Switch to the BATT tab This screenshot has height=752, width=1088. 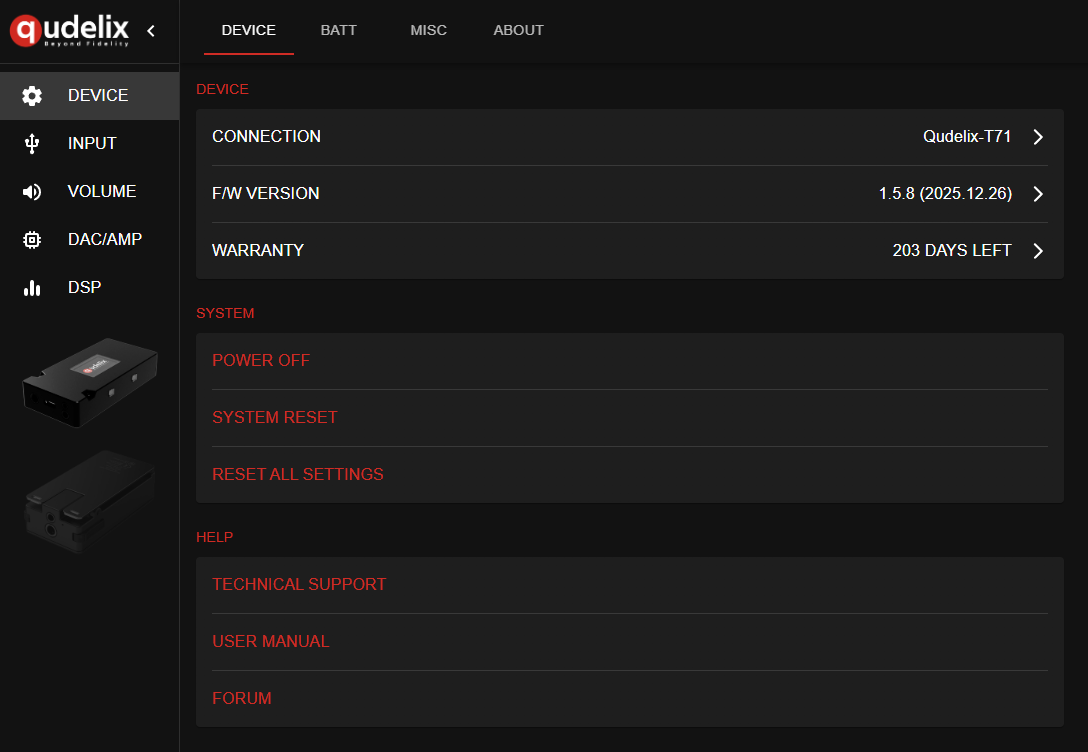tap(338, 30)
